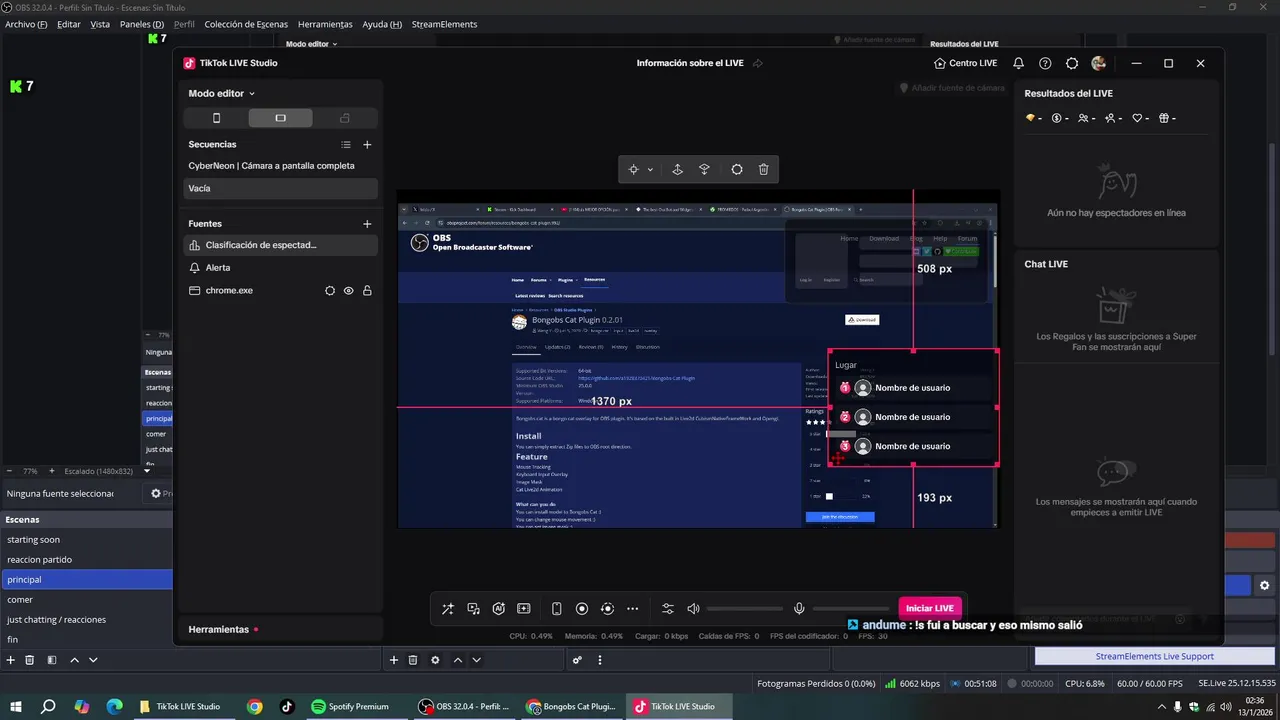Open the dollar earnings stat in Resultados del LIVE
Screen dimensions: 1280x720
[x=1061, y=118]
